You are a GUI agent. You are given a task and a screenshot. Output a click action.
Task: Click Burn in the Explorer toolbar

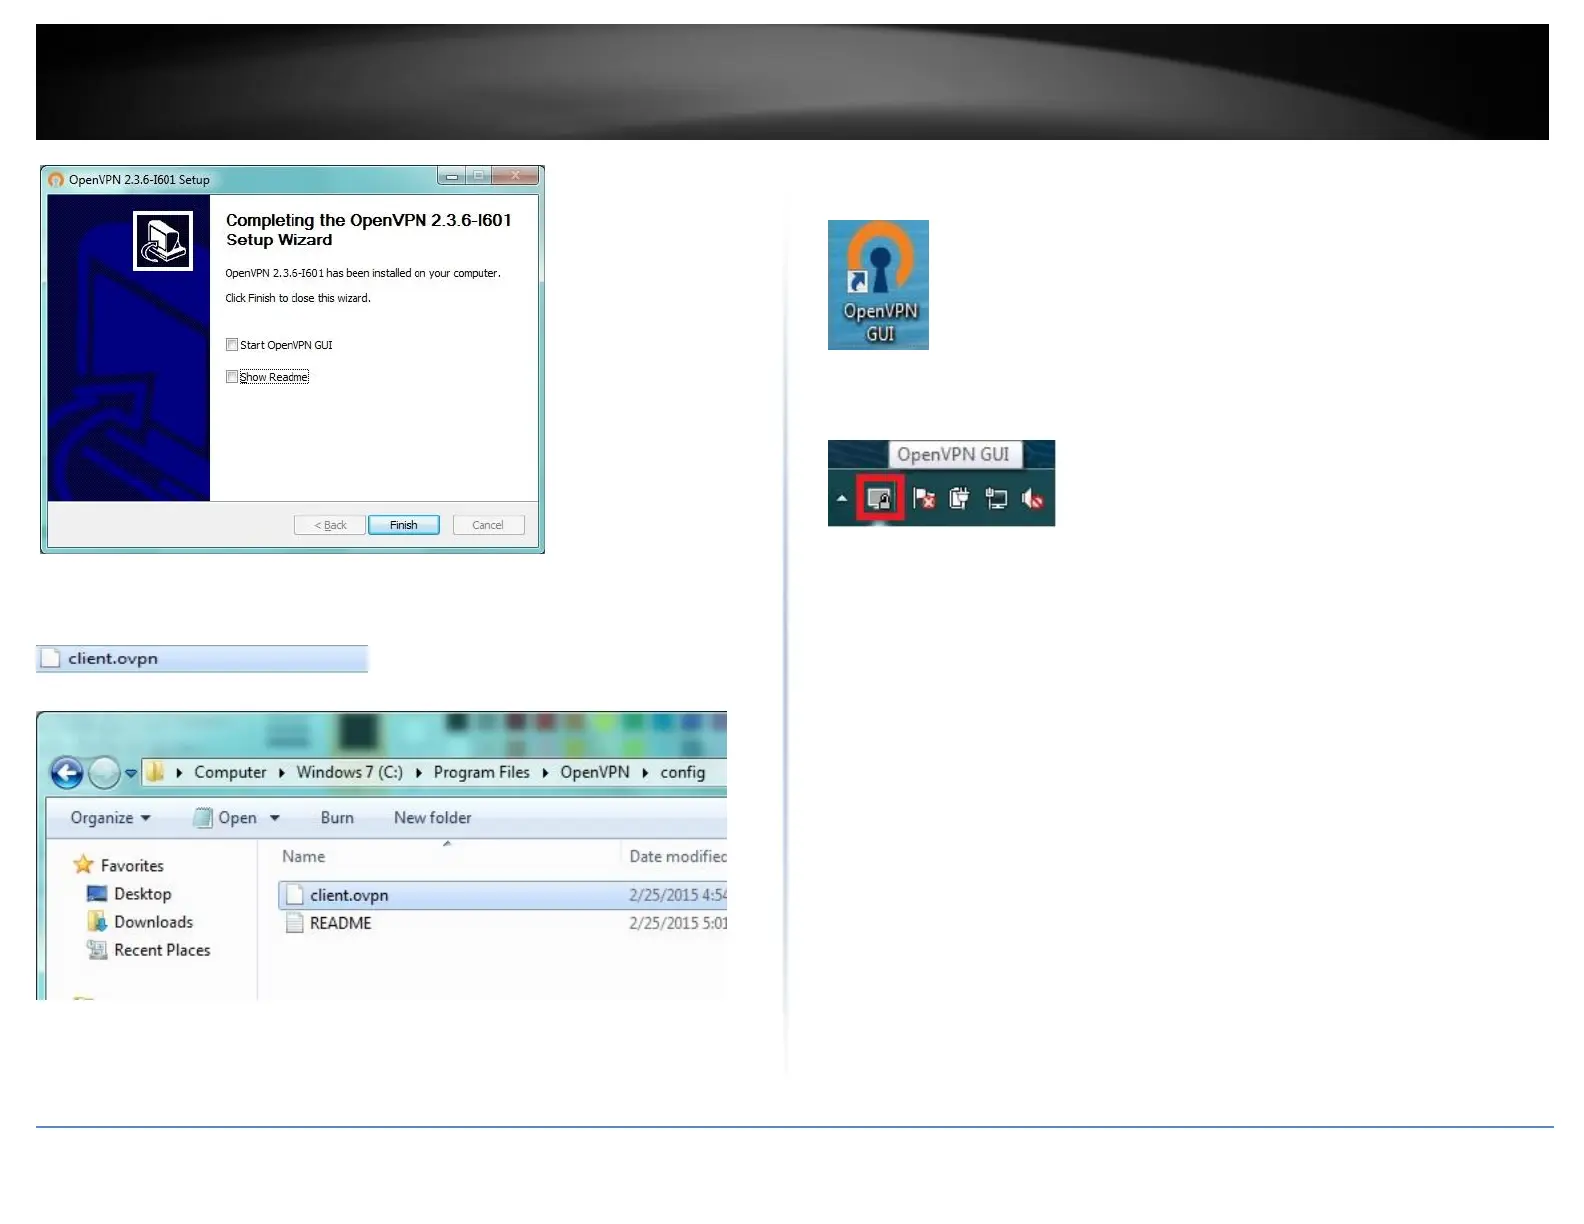click(337, 818)
